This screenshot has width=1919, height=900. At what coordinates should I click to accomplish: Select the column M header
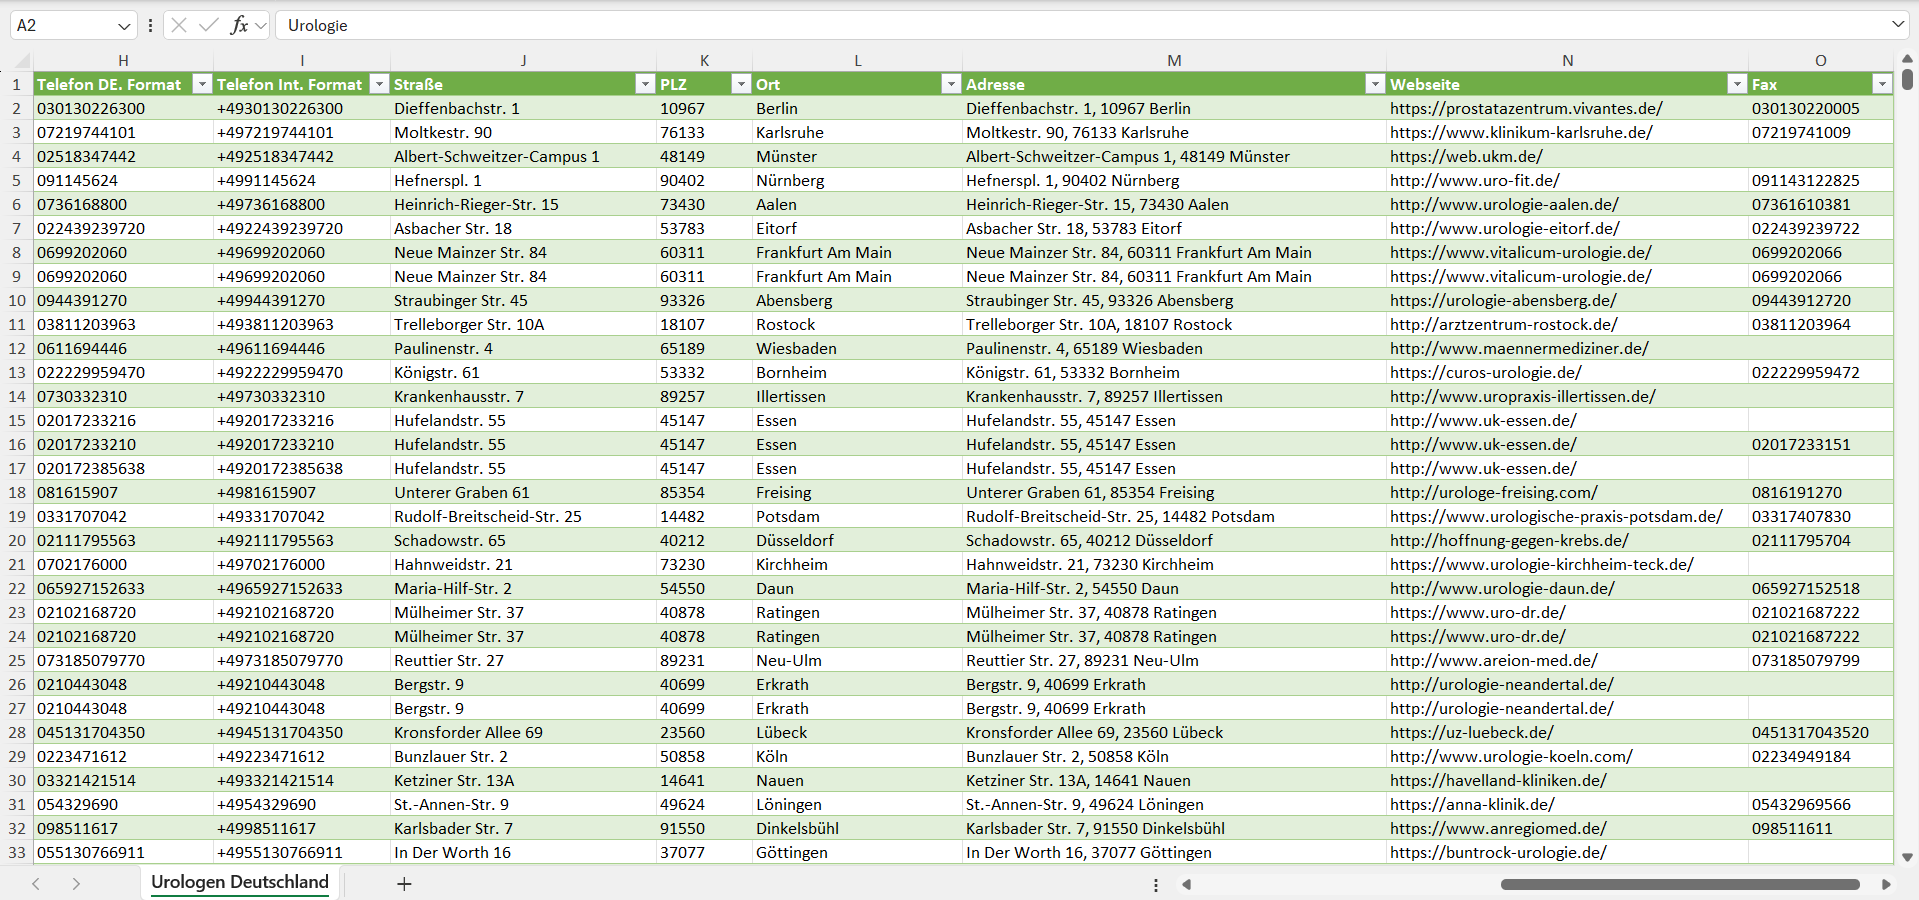[1174, 60]
